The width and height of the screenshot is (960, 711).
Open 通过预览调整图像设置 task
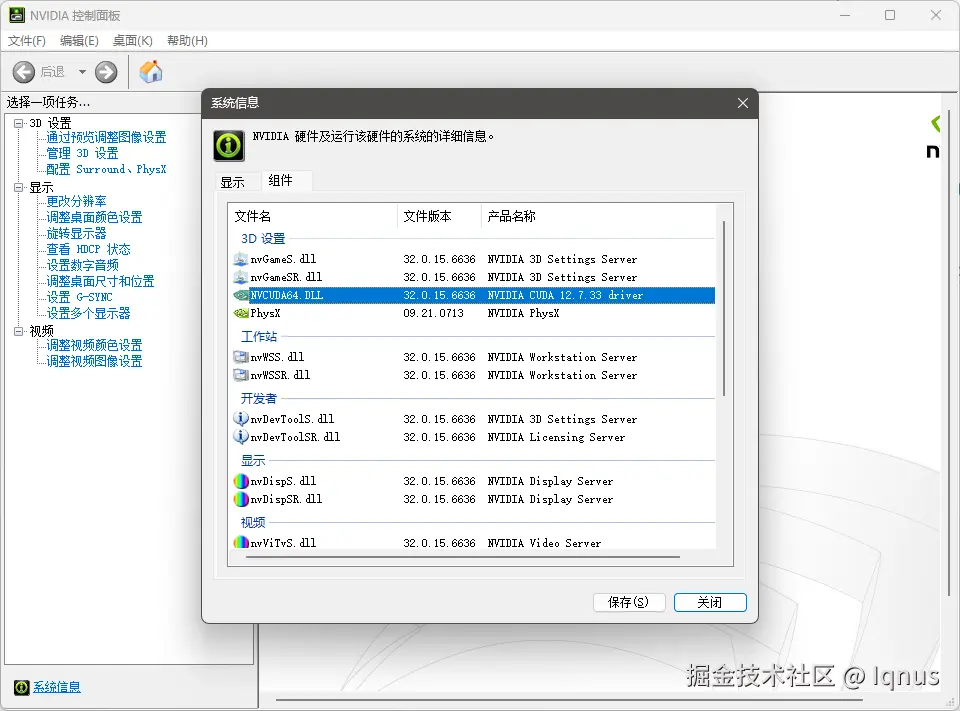pyautogui.click(x=107, y=137)
